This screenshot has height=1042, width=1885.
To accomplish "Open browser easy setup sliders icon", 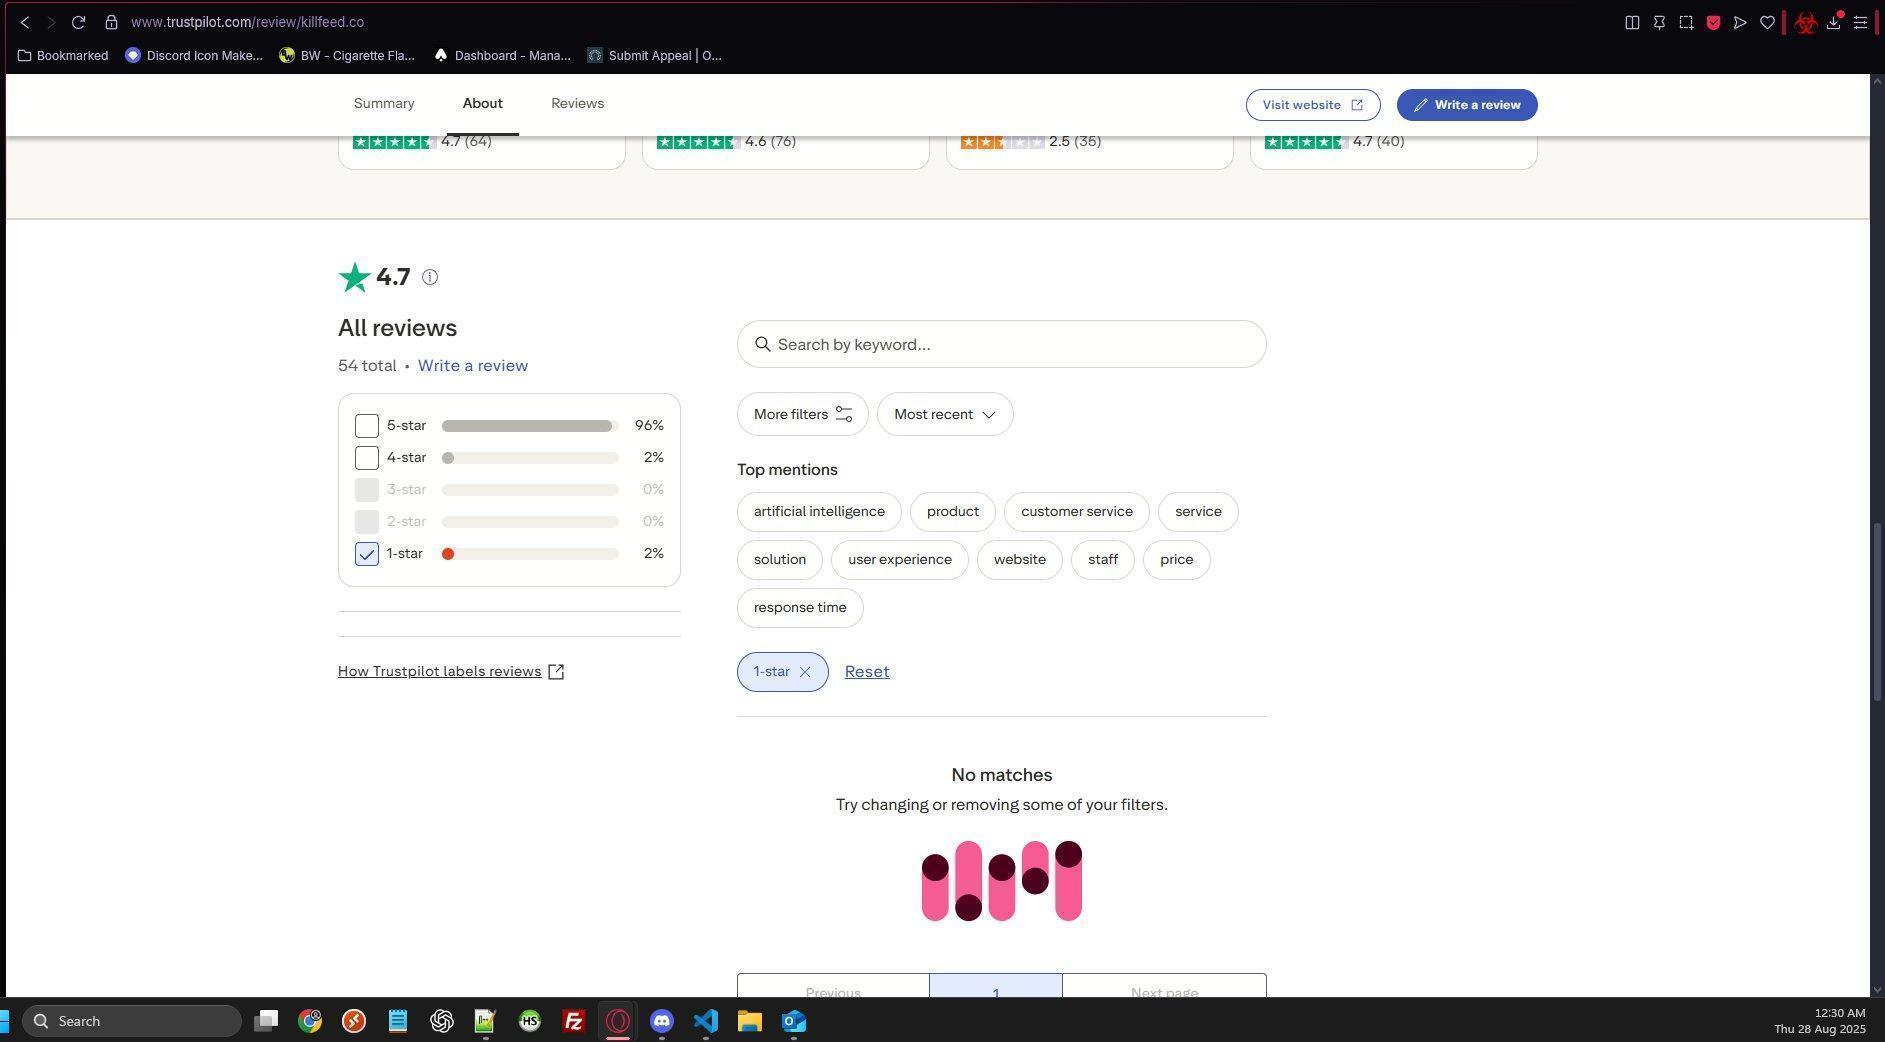I will (1861, 22).
